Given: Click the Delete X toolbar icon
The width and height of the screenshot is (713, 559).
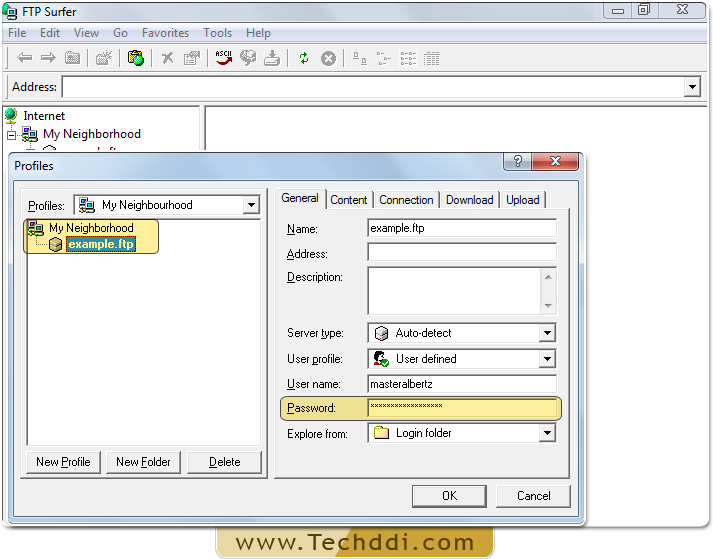Looking at the screenshot, I should click(168, 58).
